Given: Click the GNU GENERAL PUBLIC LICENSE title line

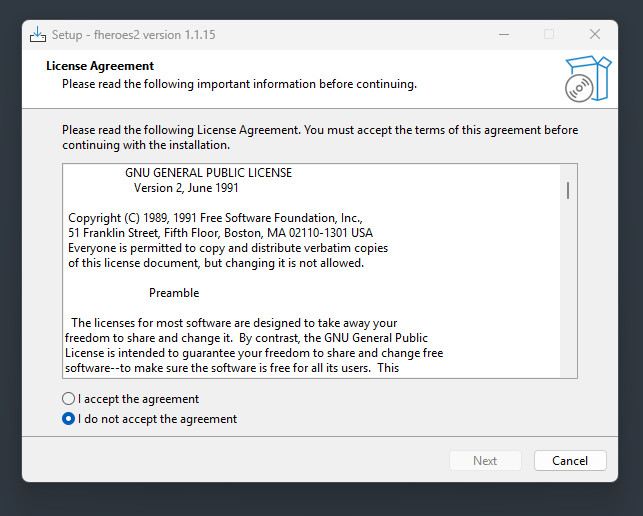Looking at the screenshot, I should point(208,173).
